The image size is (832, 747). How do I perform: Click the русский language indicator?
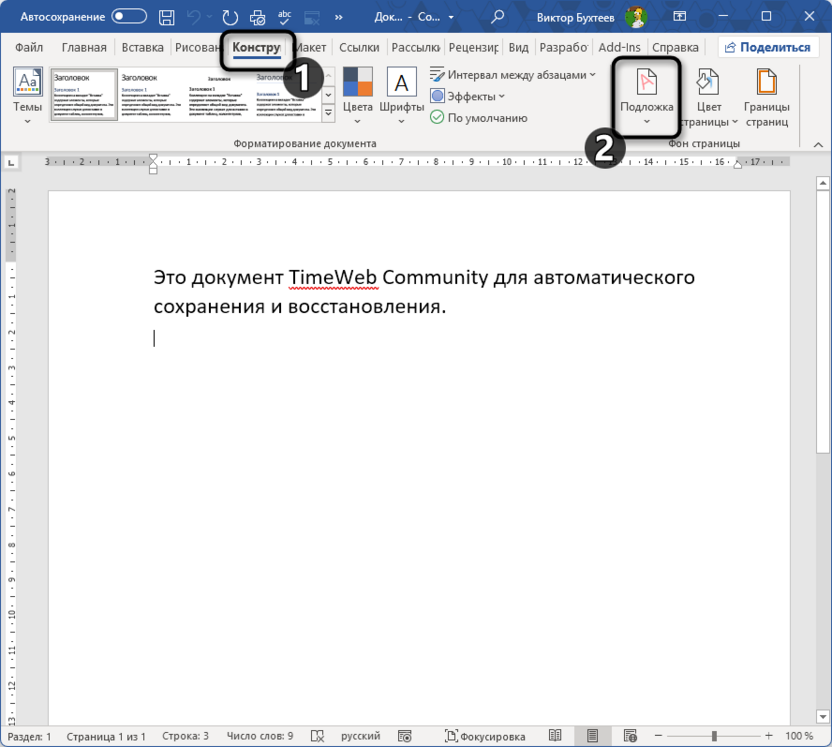[360, 736]
